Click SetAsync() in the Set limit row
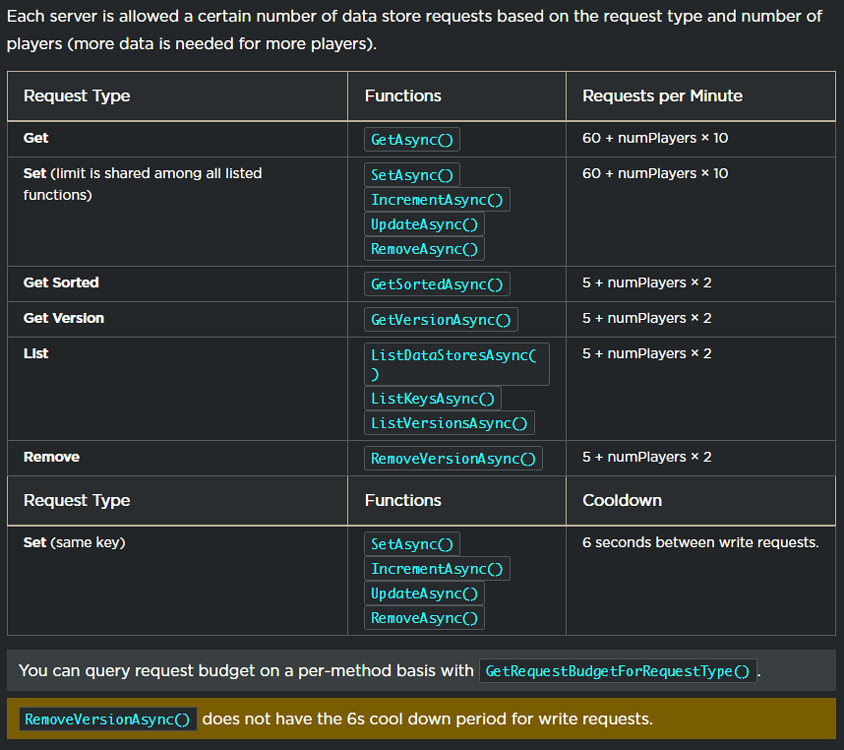Image resolution: width=844 pixels, height=750 pixels. point(412,175)
